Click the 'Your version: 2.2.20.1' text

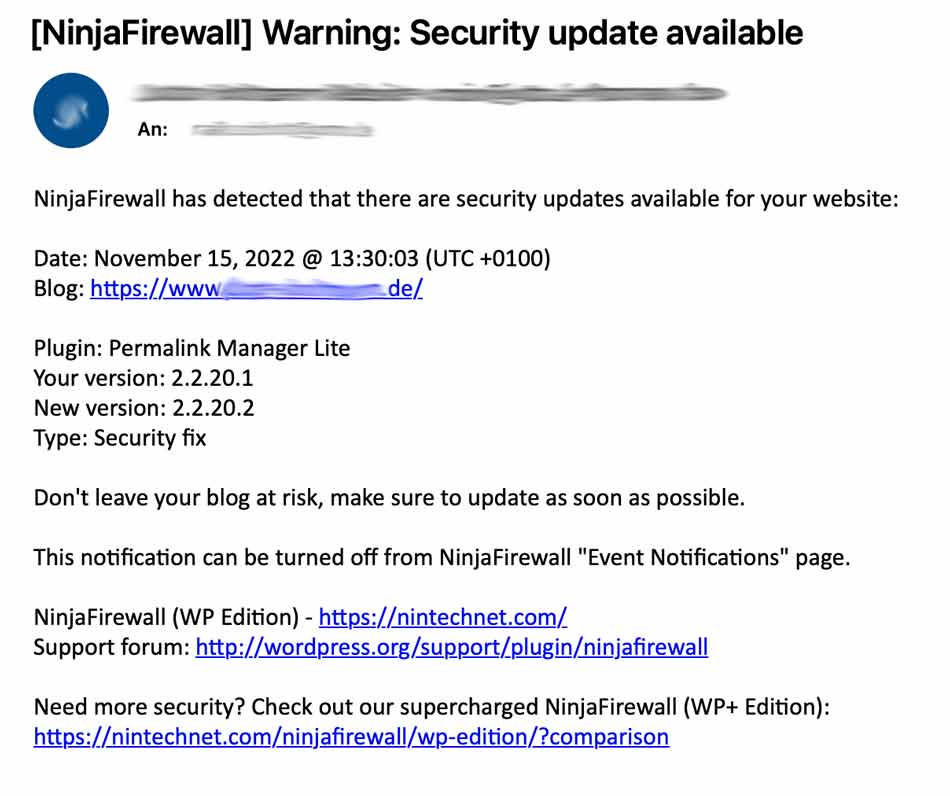click(x=143, y=378)
